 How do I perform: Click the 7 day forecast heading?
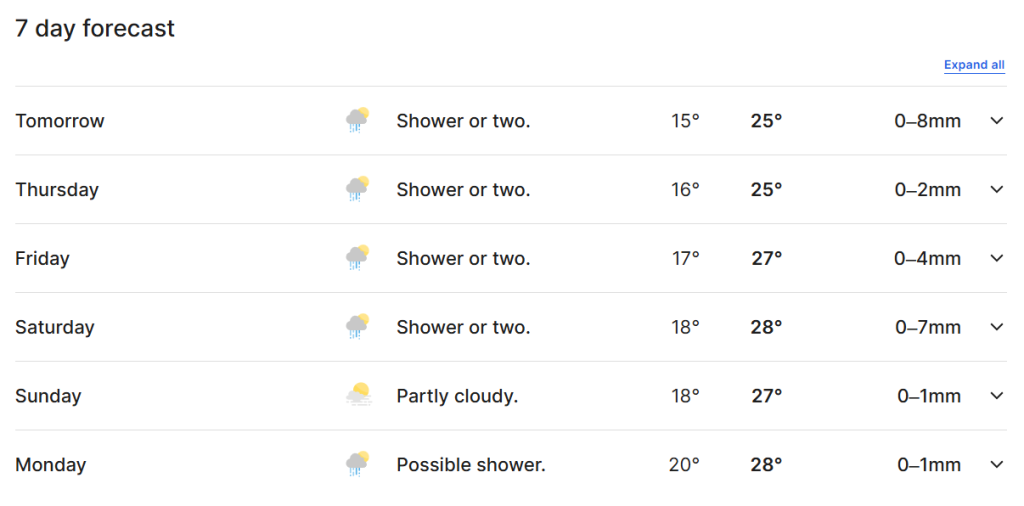95,29
